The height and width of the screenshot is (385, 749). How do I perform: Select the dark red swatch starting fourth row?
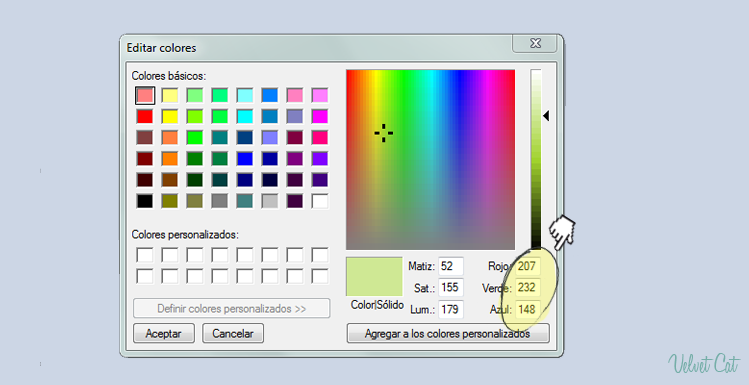[145, 159]
